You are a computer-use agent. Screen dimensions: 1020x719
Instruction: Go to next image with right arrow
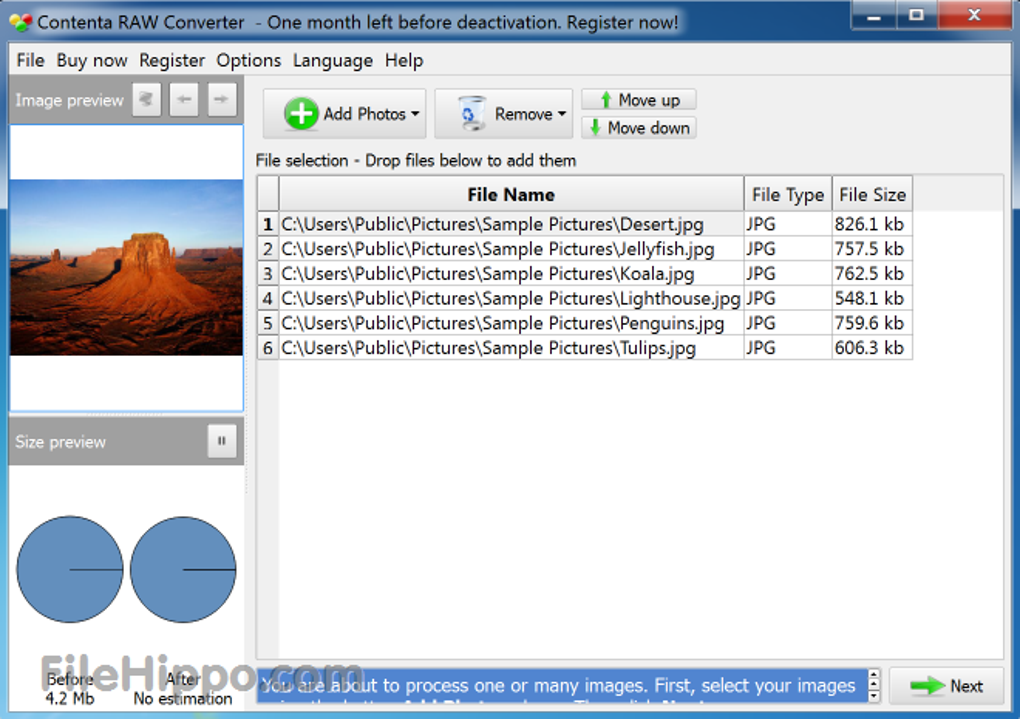click(222, 100)
